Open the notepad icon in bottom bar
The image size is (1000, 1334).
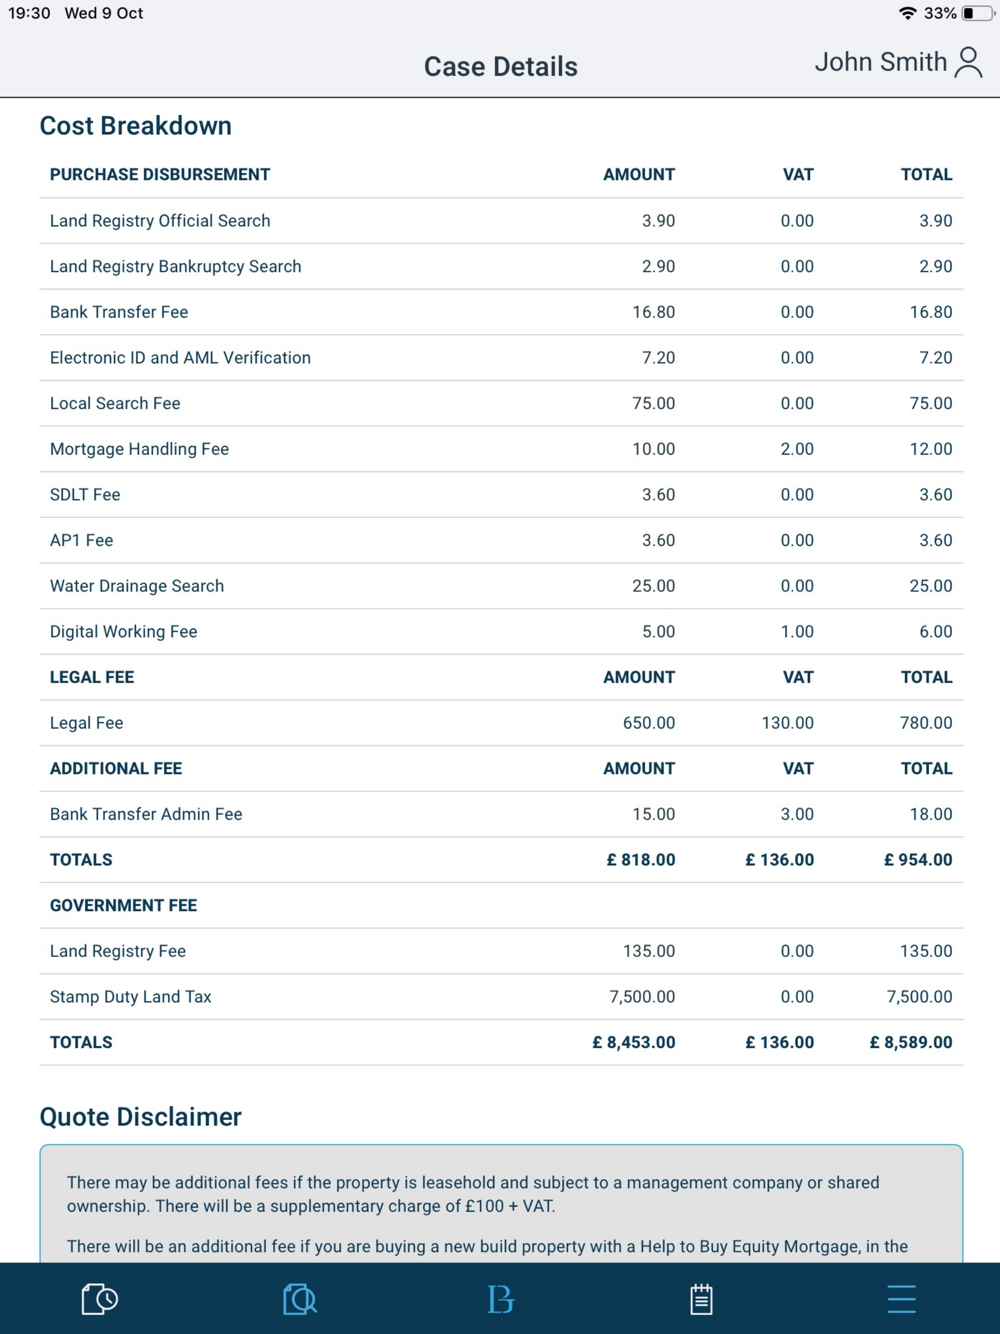coord(701,1299)
